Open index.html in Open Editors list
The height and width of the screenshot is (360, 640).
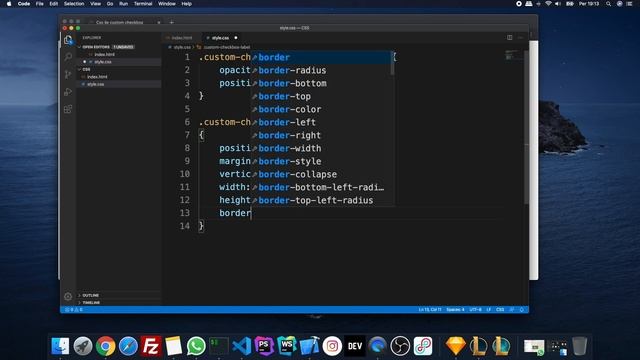104,55
